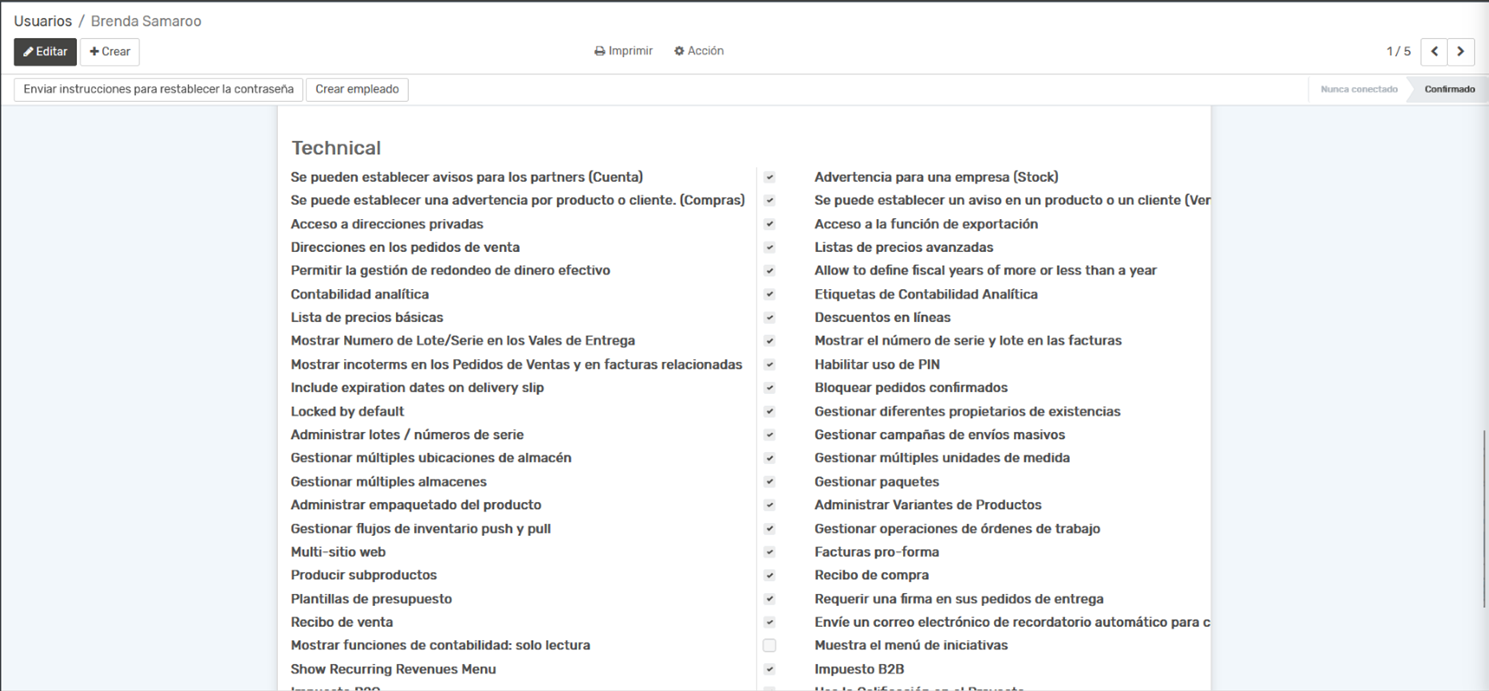Click the Crear plus button
The image size is (1489, 691).
click(x=110, y=52)
